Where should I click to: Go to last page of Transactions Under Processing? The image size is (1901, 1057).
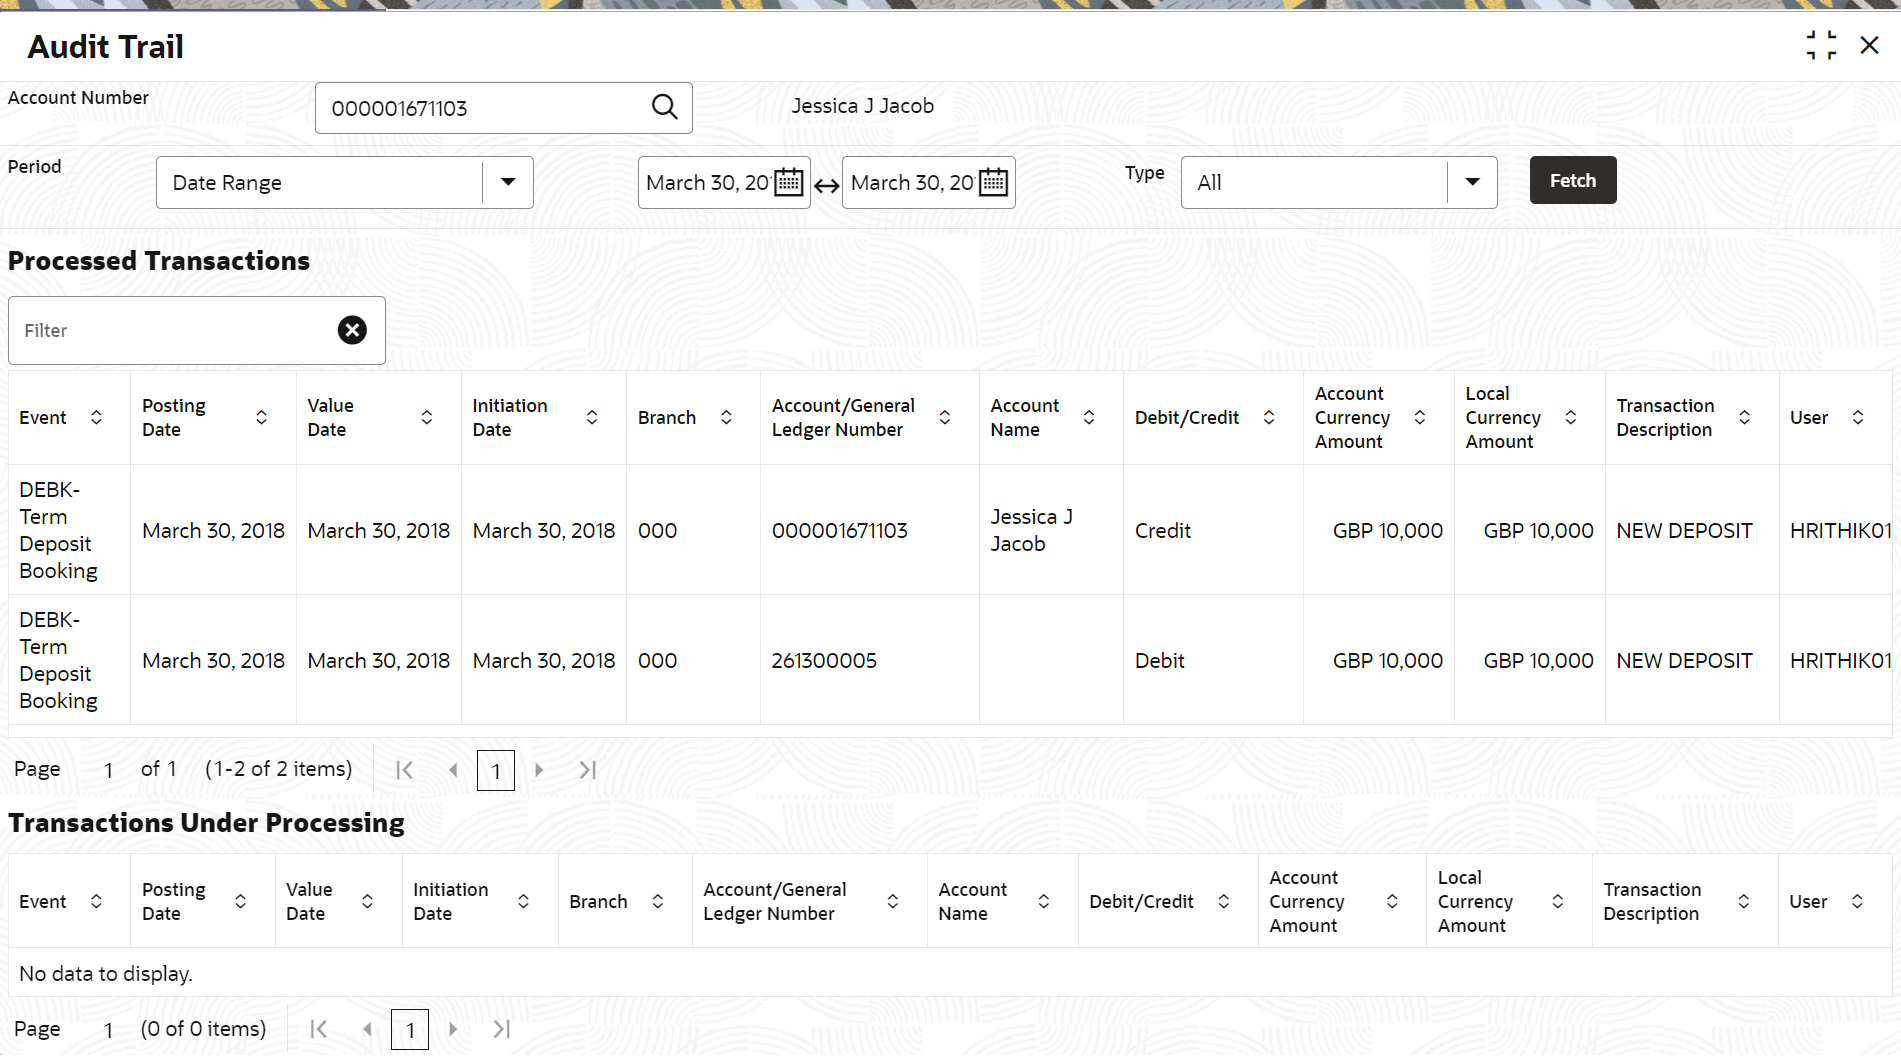coord(502,1029)
